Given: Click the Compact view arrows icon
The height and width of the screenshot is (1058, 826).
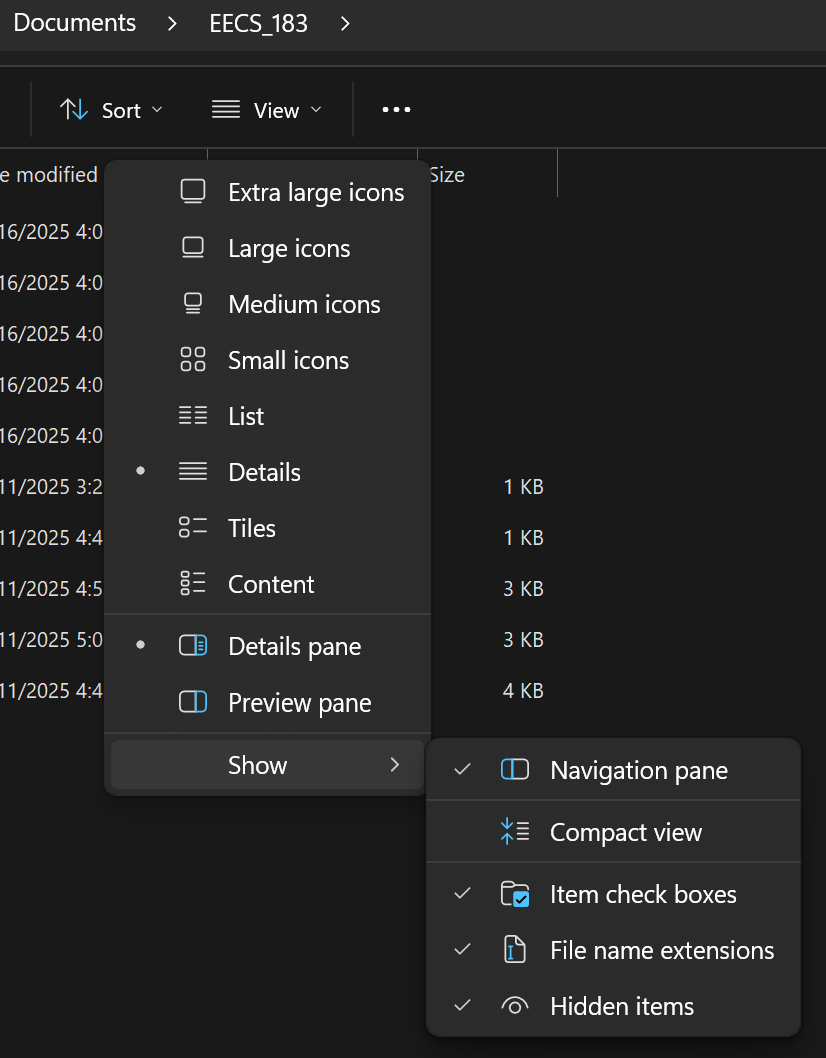Looking at the screenshot, I should click(x=515, y=831).
